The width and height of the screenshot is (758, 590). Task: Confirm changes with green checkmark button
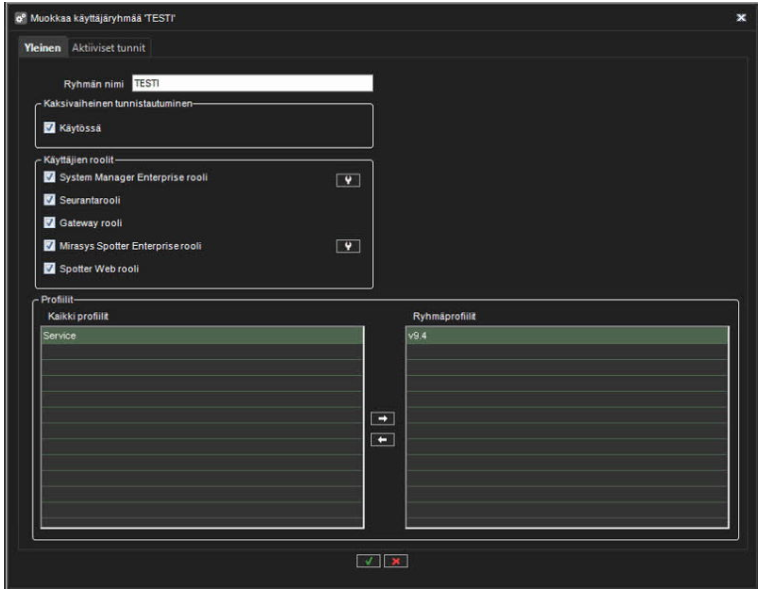pyautogui.click(x=369, y=561)
